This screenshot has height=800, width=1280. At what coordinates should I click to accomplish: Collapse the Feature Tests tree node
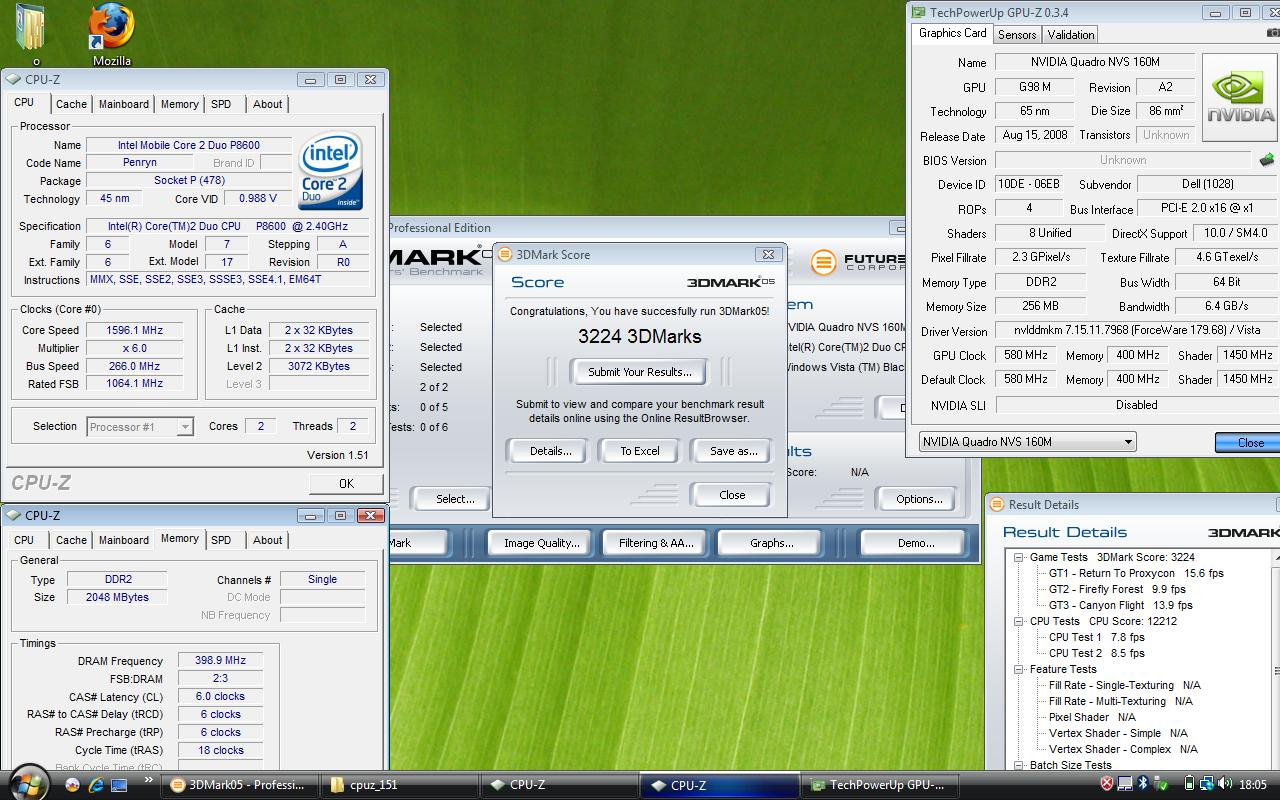1018,669
